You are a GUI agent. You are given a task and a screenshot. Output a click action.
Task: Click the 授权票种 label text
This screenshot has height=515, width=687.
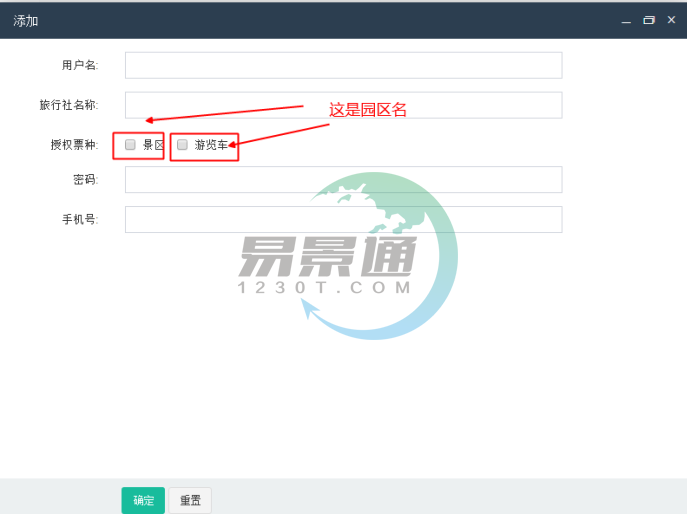(74, 145)
